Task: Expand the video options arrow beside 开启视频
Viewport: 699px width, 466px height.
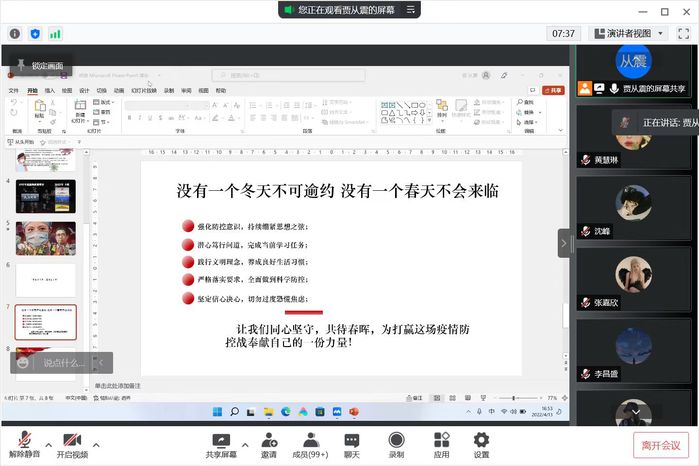Action: [x=96, y=444]
